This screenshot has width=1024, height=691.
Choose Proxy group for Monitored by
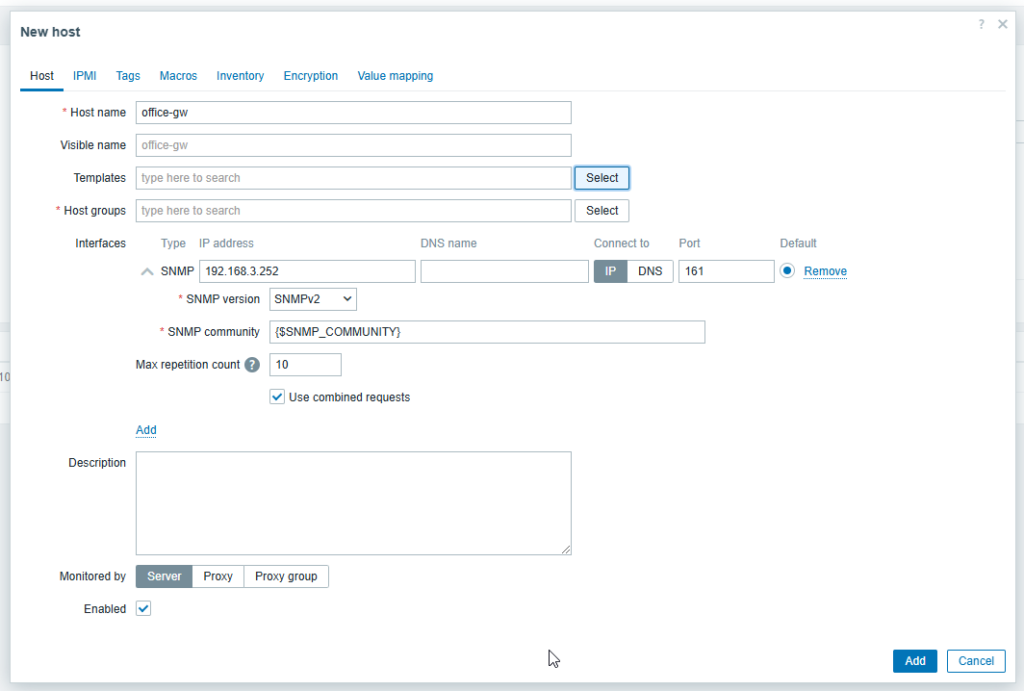tap(286, 577)
